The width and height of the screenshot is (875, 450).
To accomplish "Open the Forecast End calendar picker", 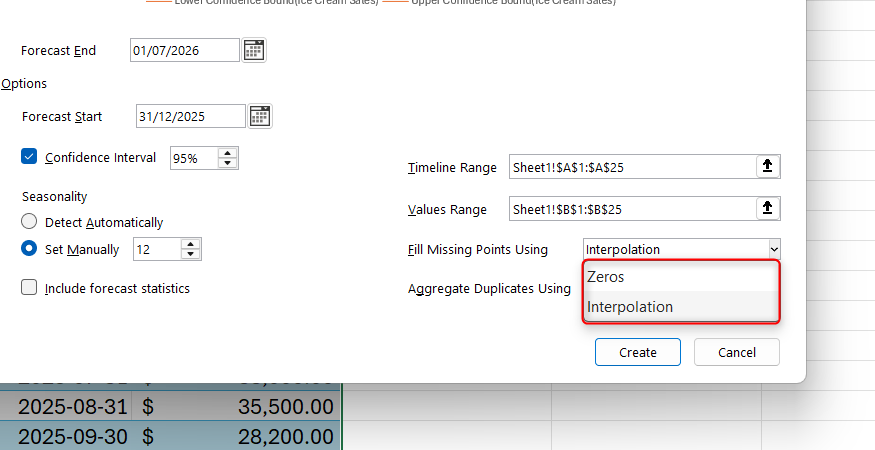I will coord(254,50).
